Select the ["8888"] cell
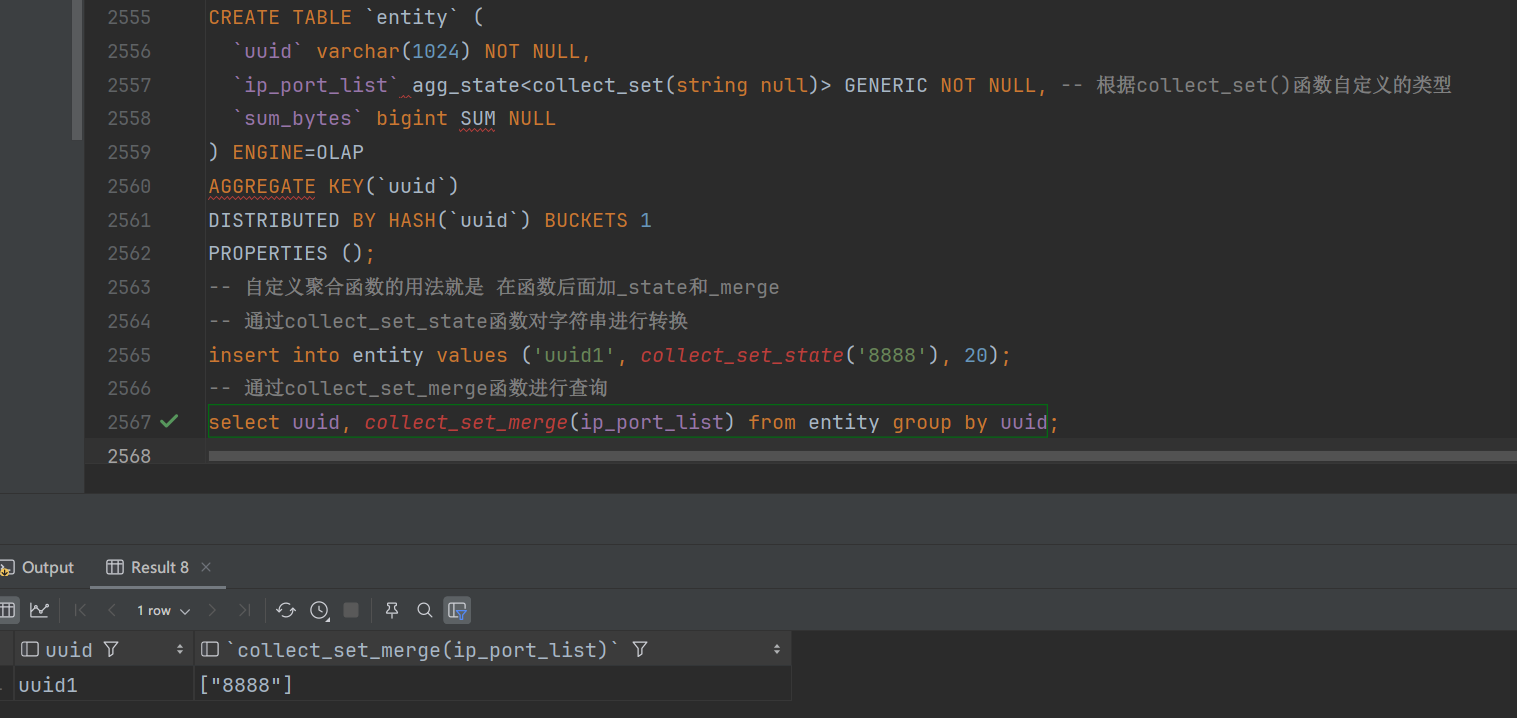 coord(493,685)
